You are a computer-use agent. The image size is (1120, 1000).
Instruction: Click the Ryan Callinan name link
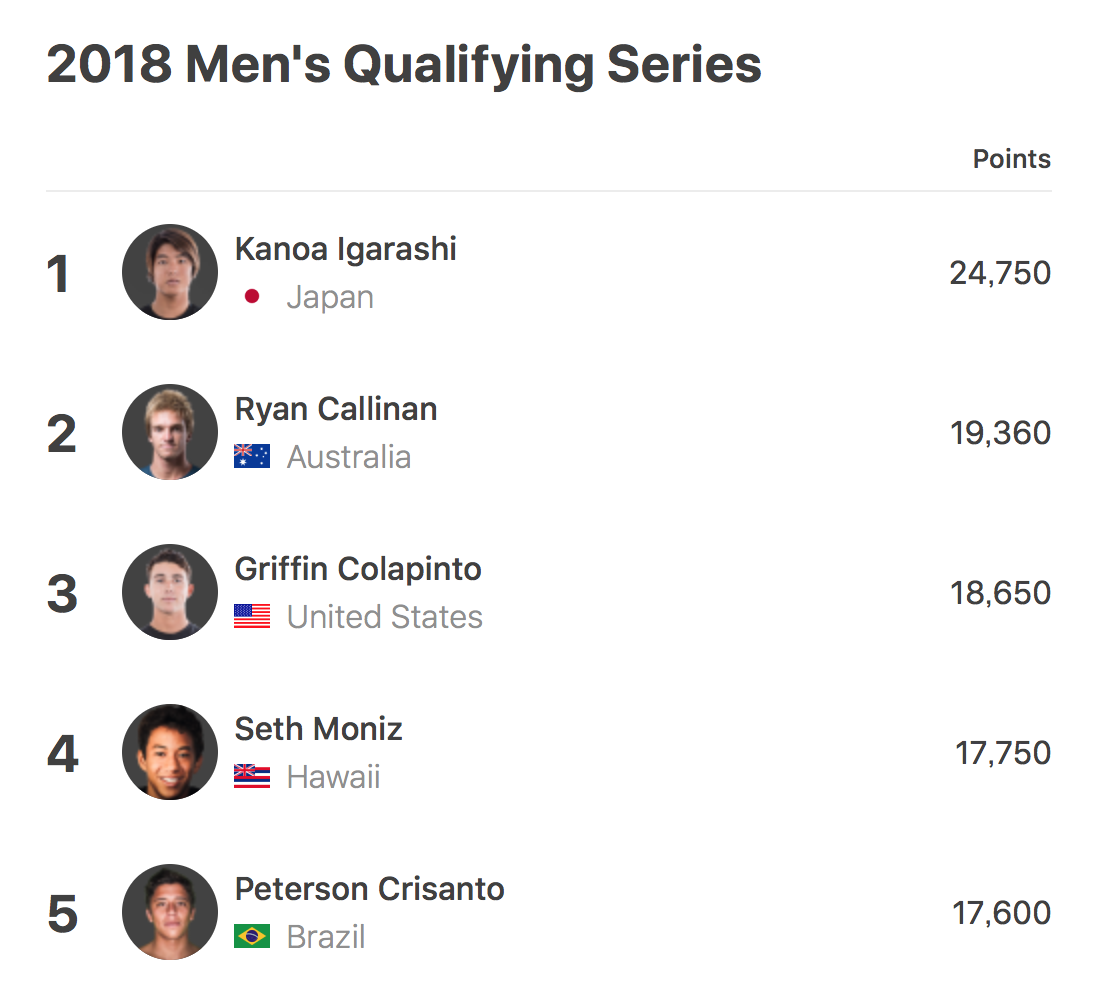tap(336, 409)
